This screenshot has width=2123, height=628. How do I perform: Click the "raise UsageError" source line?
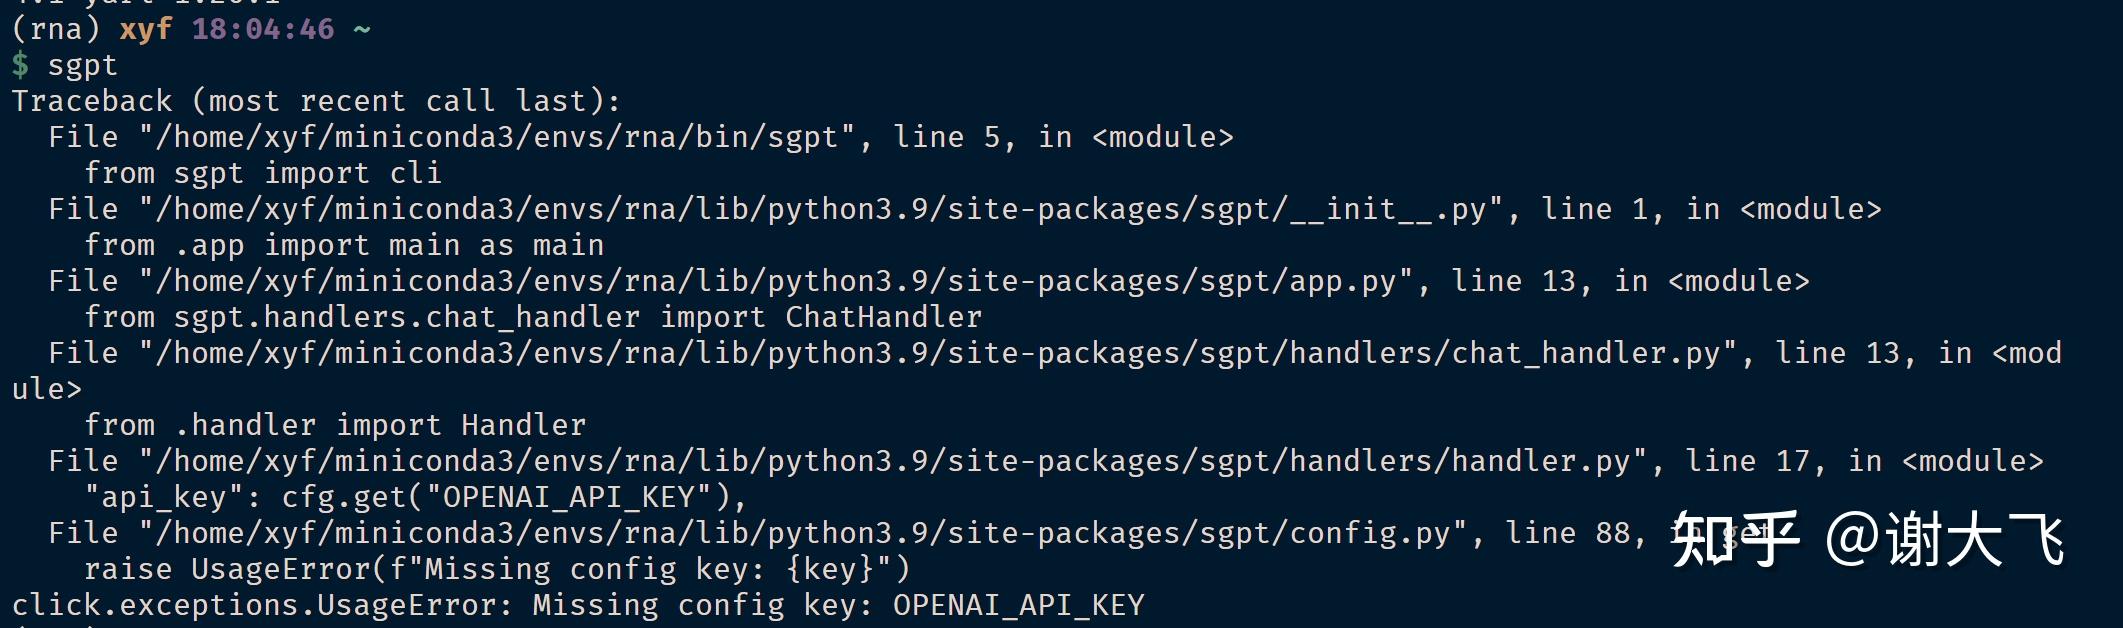pos(497,569)
